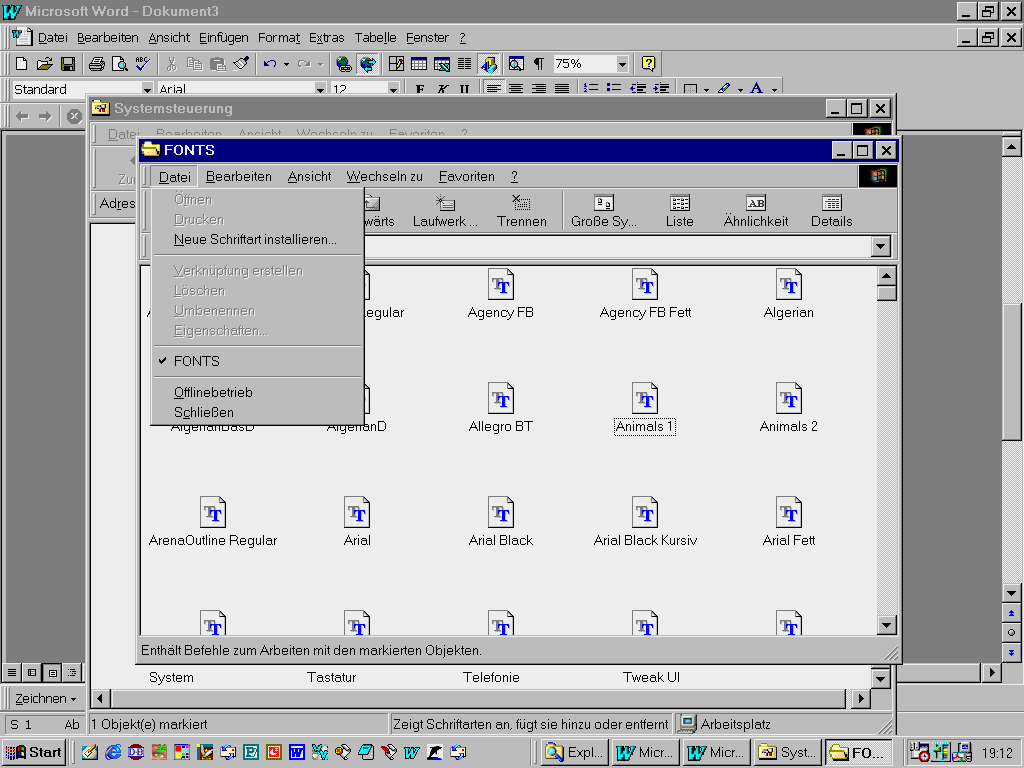1024x768 pixels.
Task: Open the Einfügen menu in Word
Action: 223,38
